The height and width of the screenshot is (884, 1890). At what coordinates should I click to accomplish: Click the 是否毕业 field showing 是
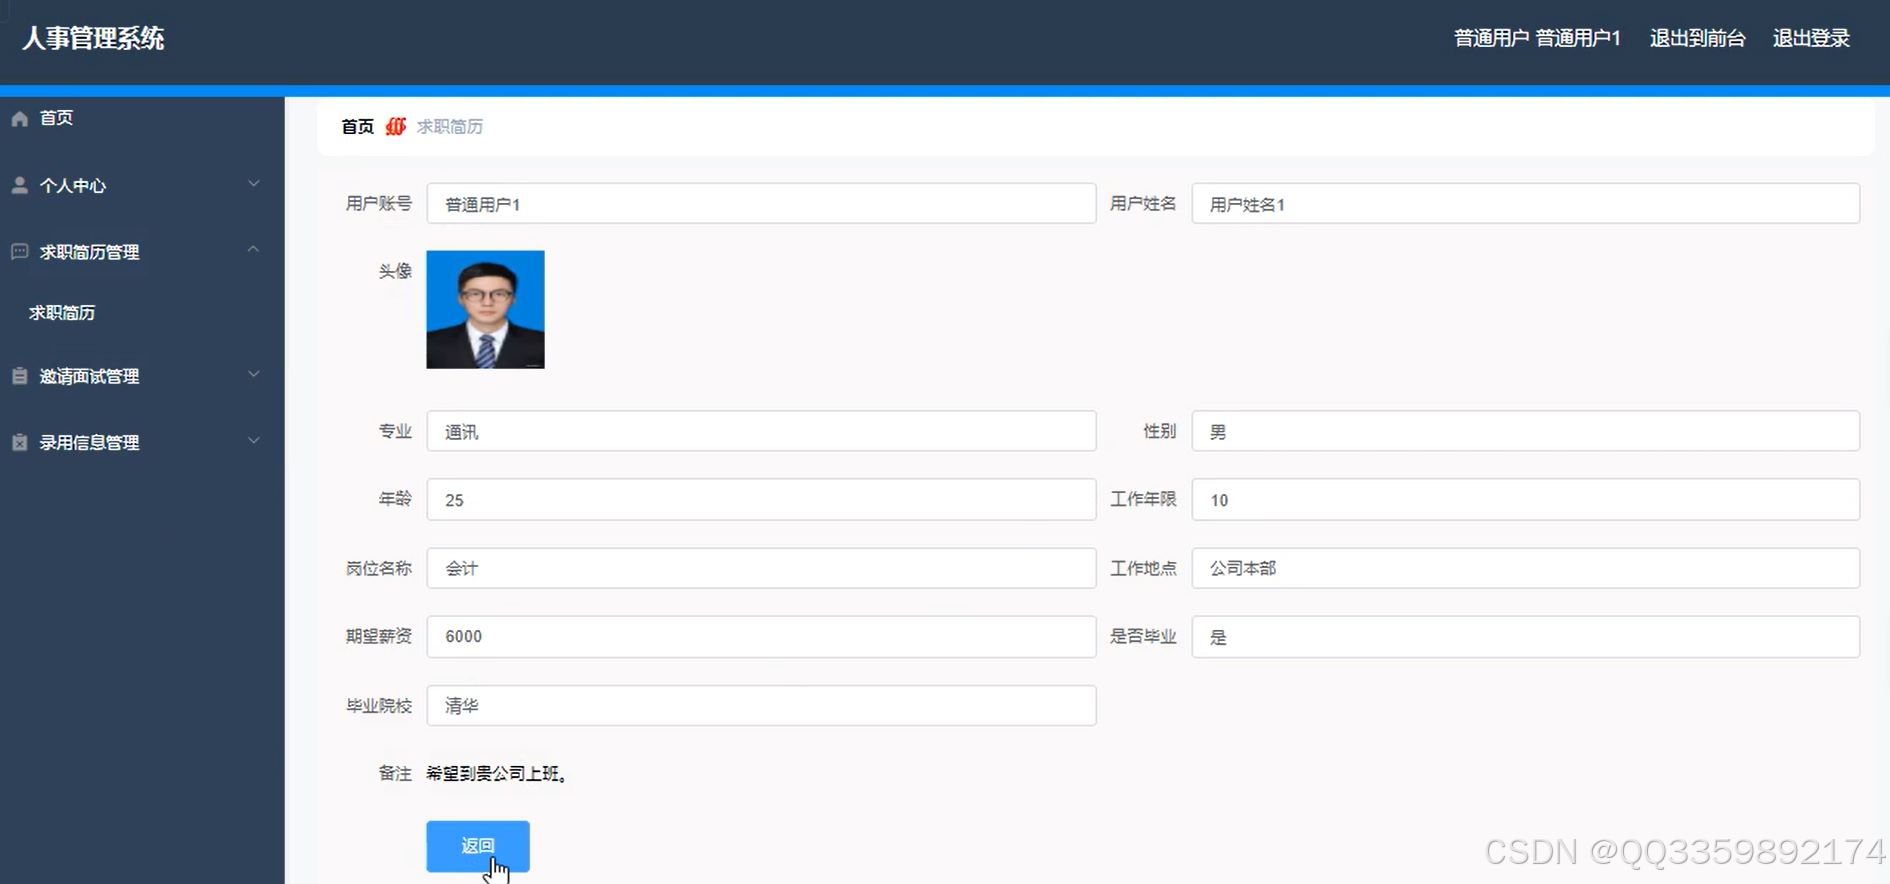click(x=1526, y=637)
